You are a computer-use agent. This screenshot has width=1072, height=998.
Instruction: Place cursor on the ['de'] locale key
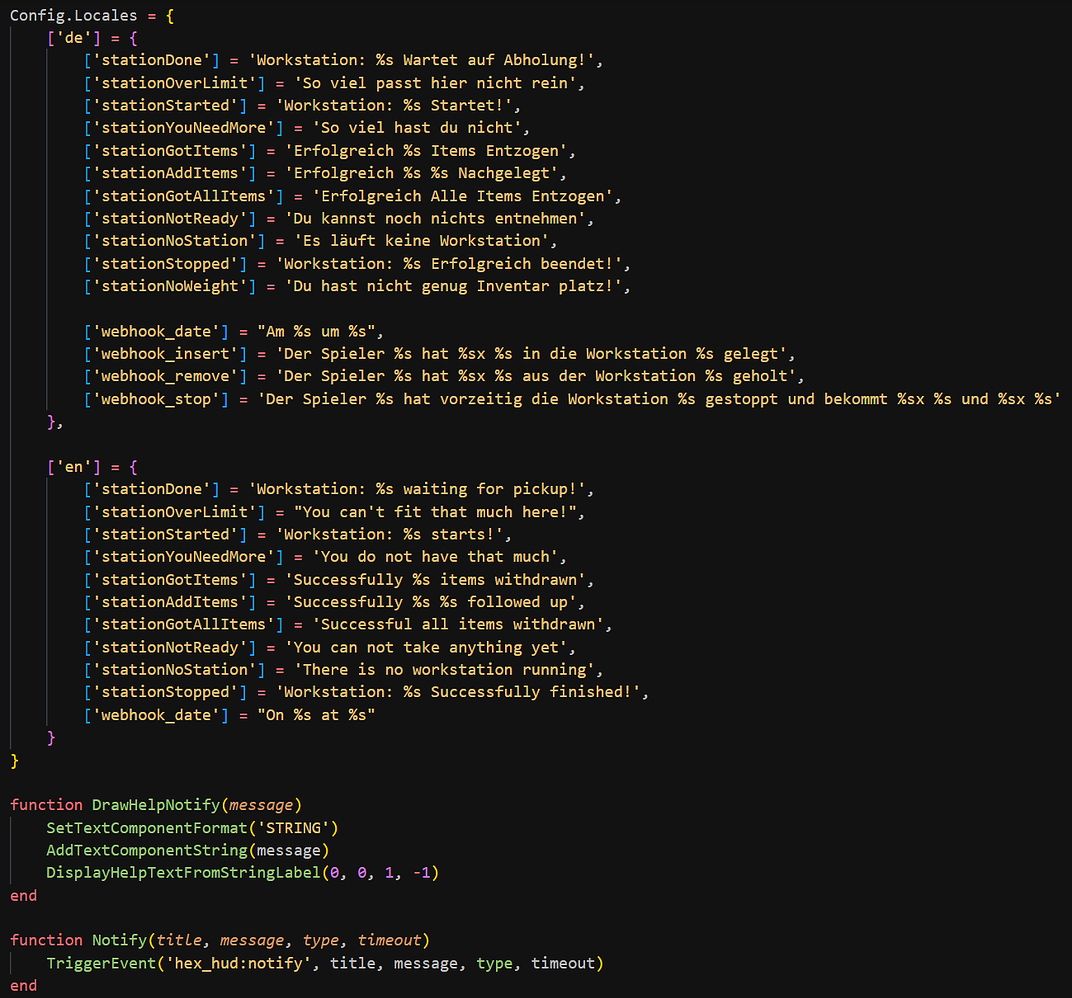coord(70,38)
